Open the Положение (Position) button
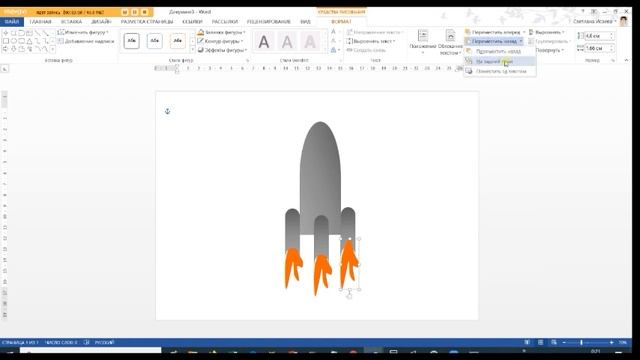Image resolution: width=640 pixels, height=360 pixels. click(x=423, y=42)
